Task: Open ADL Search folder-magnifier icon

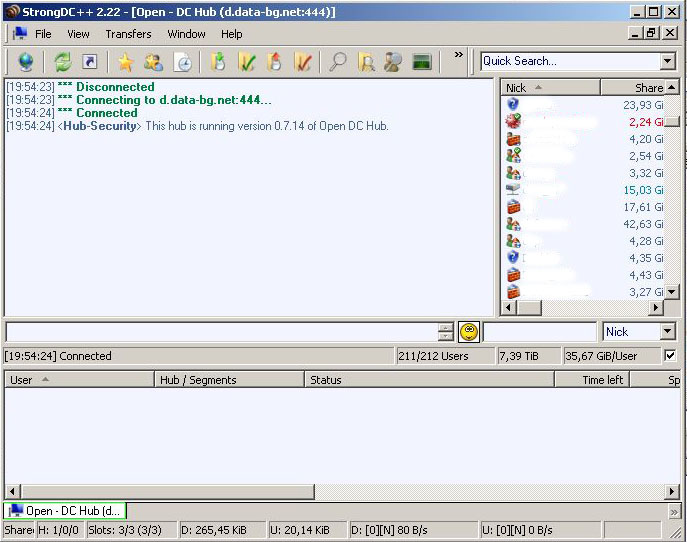Action: tap(366, 61)
